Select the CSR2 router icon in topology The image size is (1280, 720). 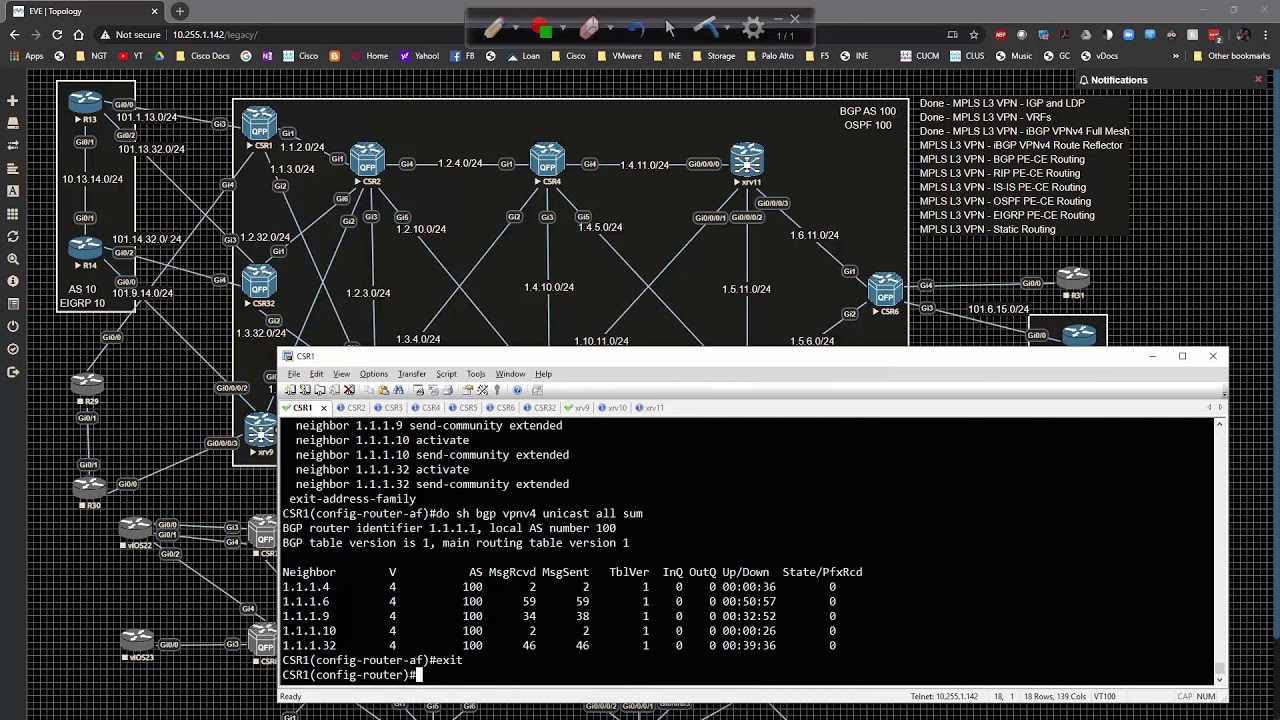(367, 160)
